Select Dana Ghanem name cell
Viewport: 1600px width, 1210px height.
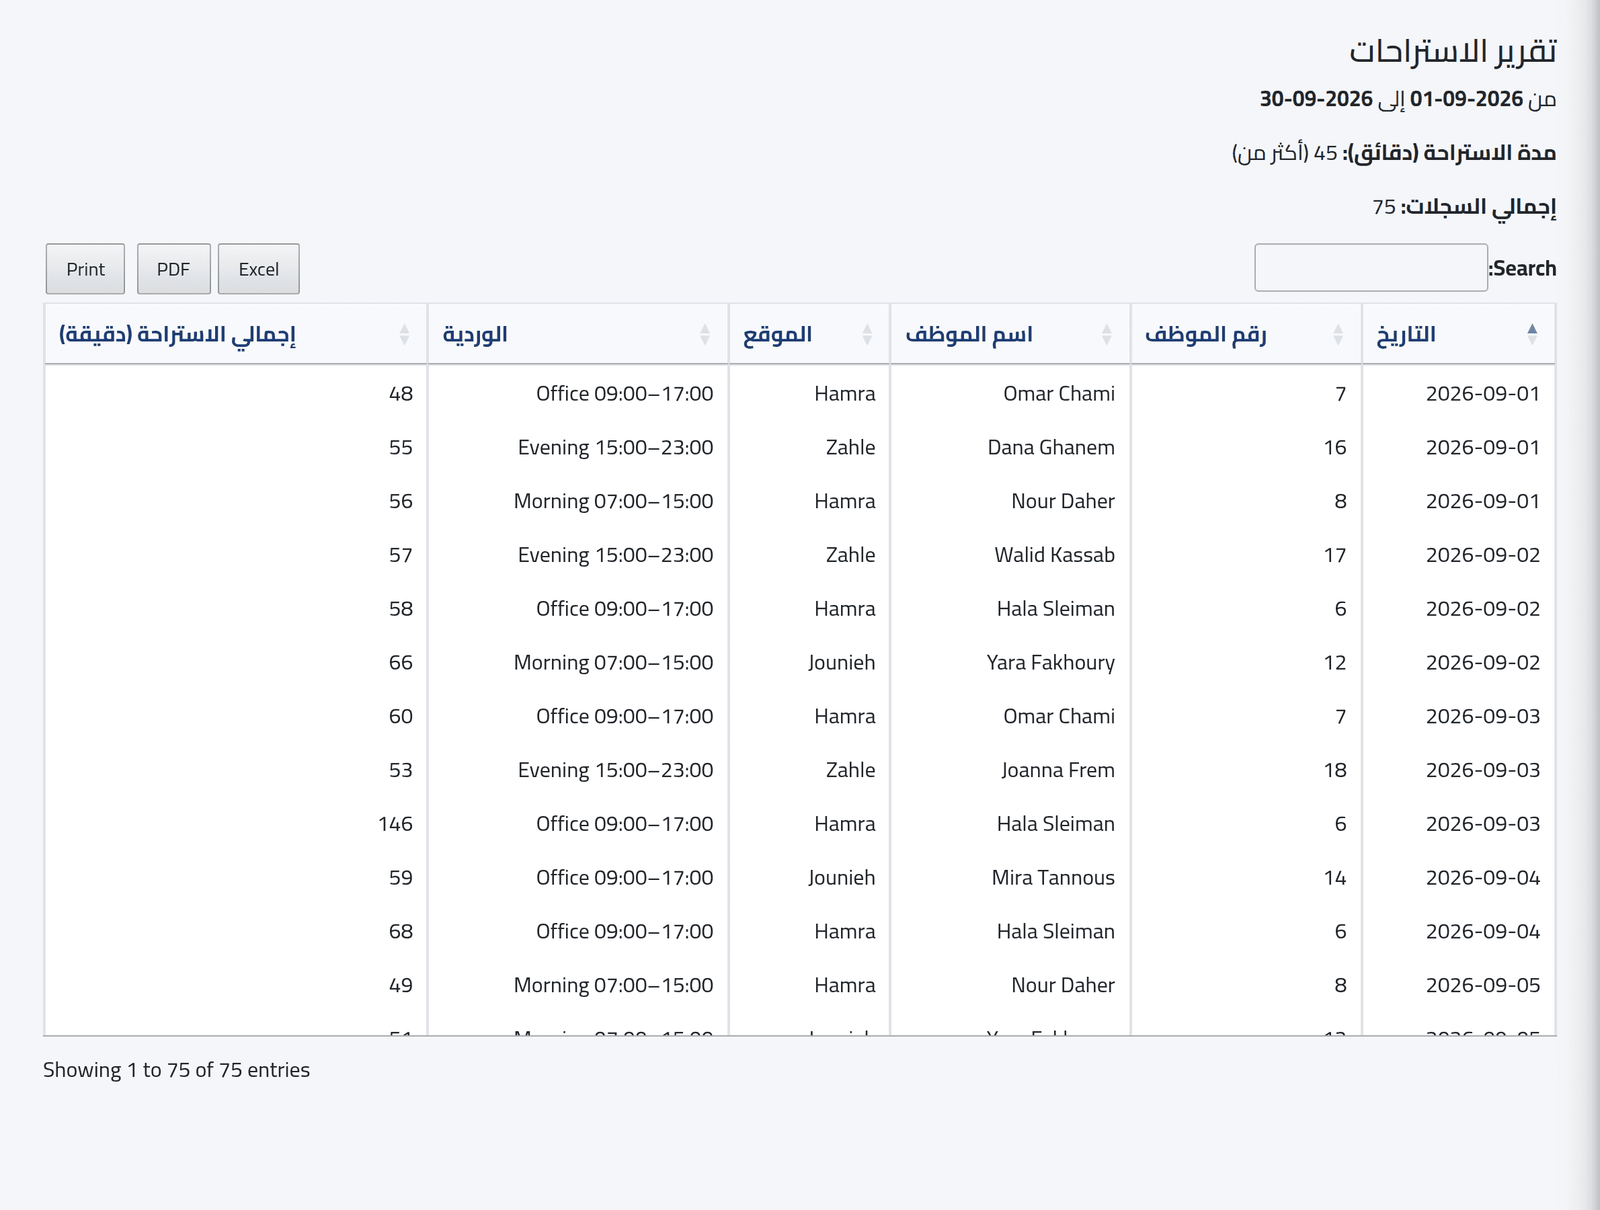pyautogui.click(x=1051, y=447)
